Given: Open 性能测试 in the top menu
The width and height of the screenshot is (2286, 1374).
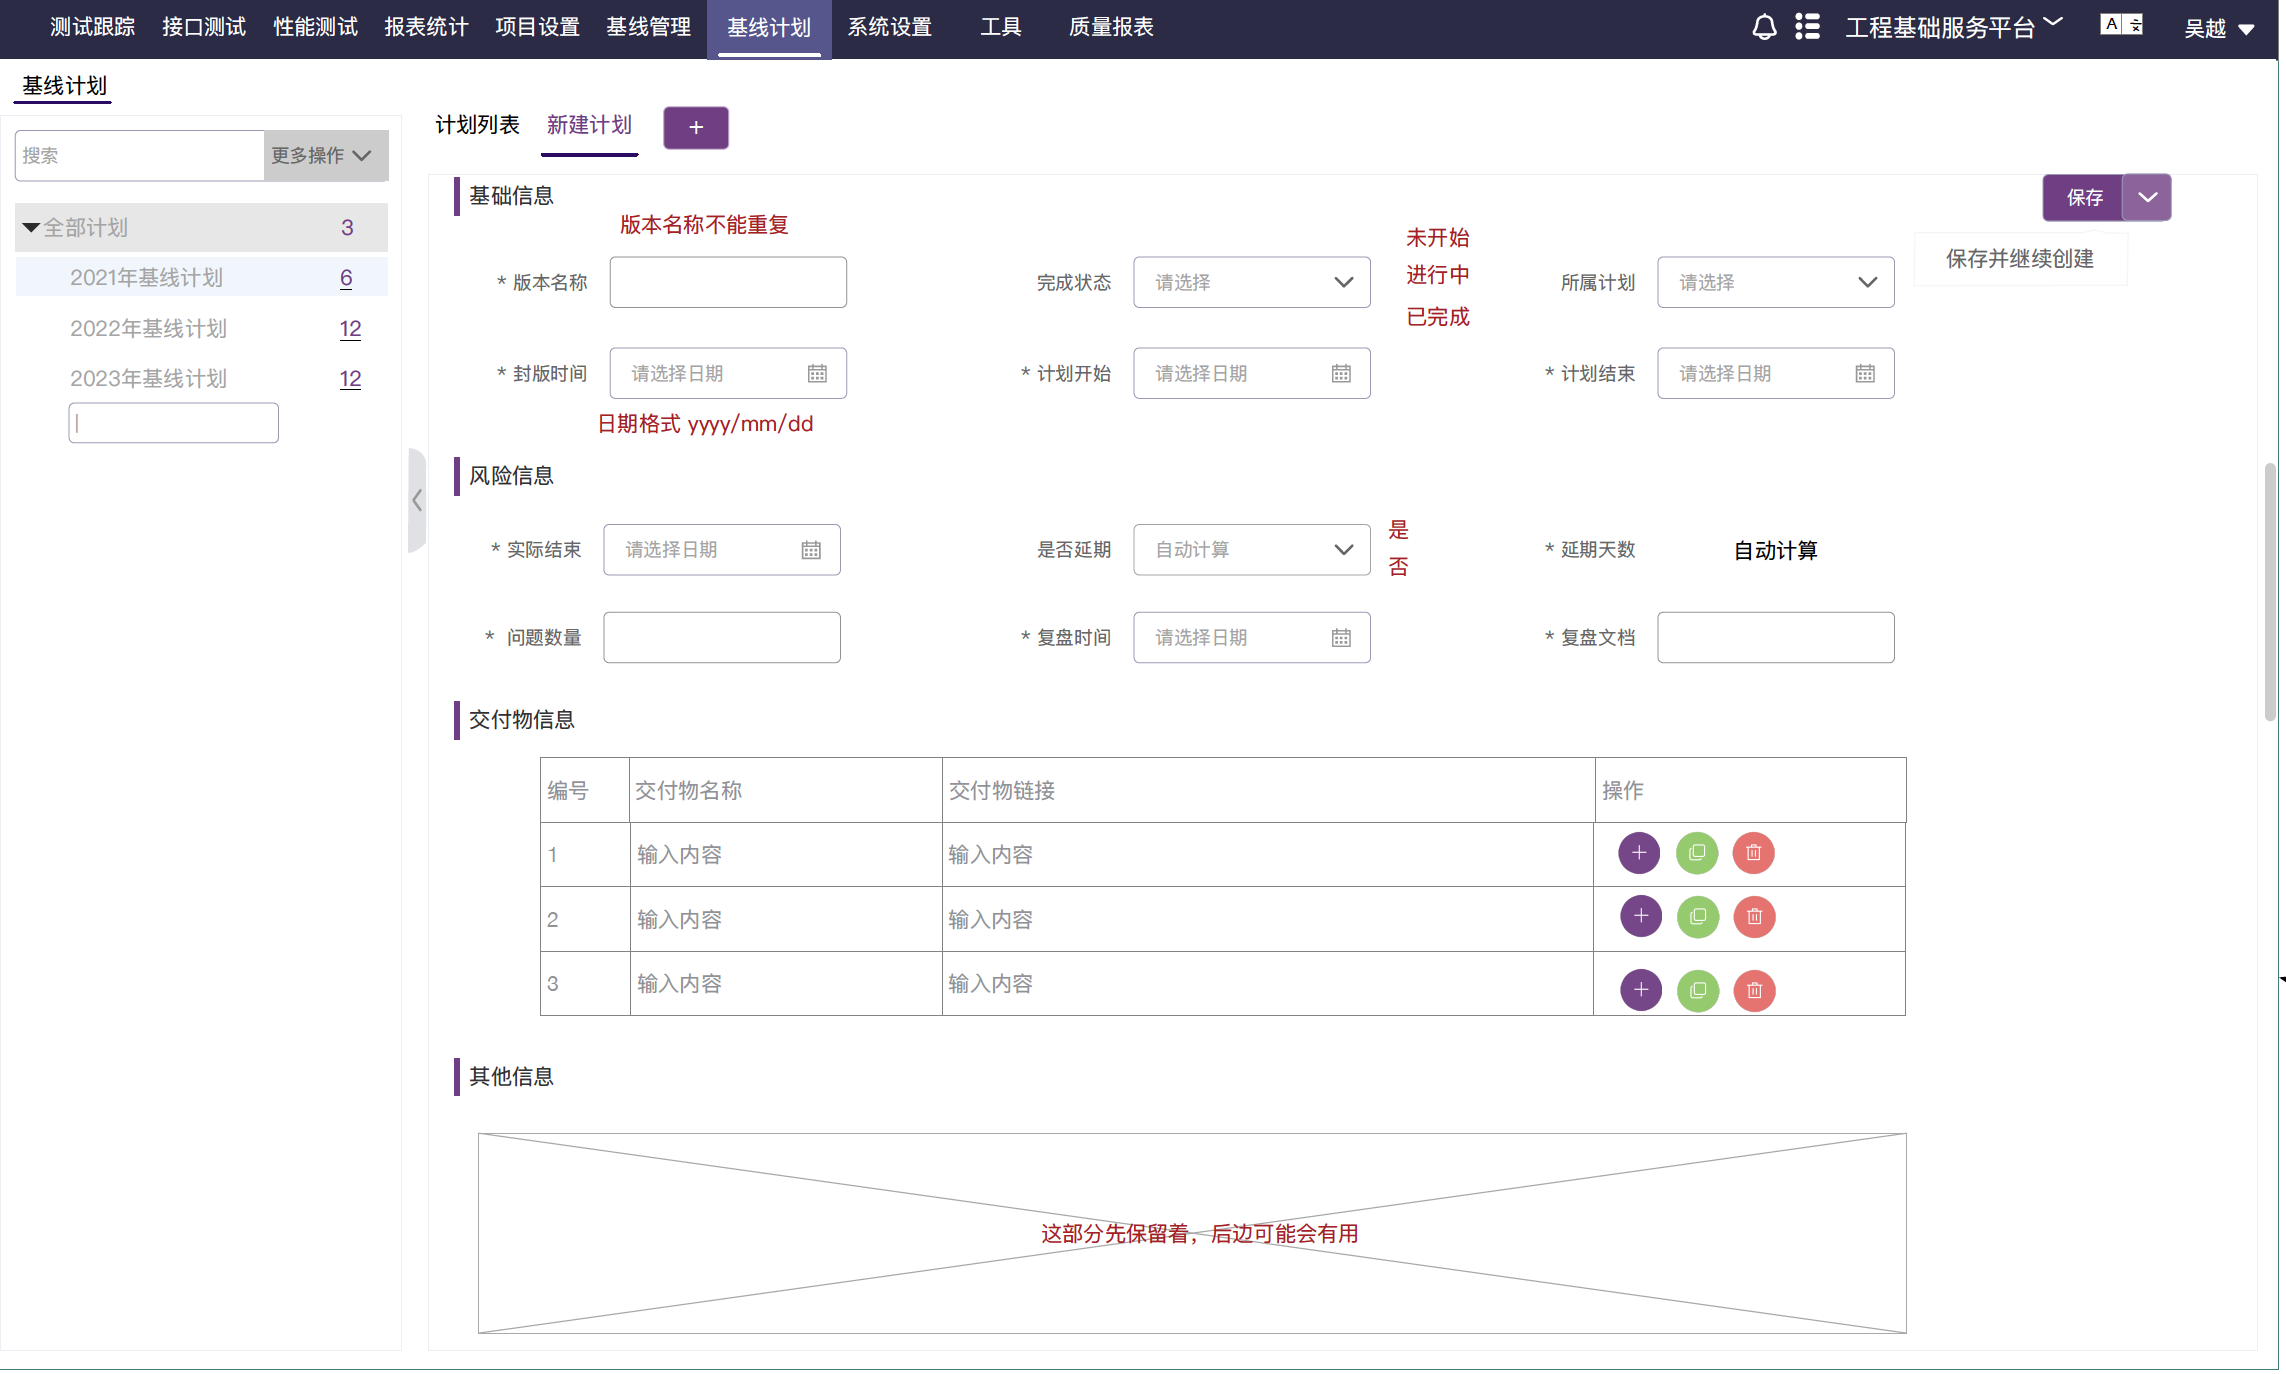Looking at the screenshot, I should tap(315, 27).
